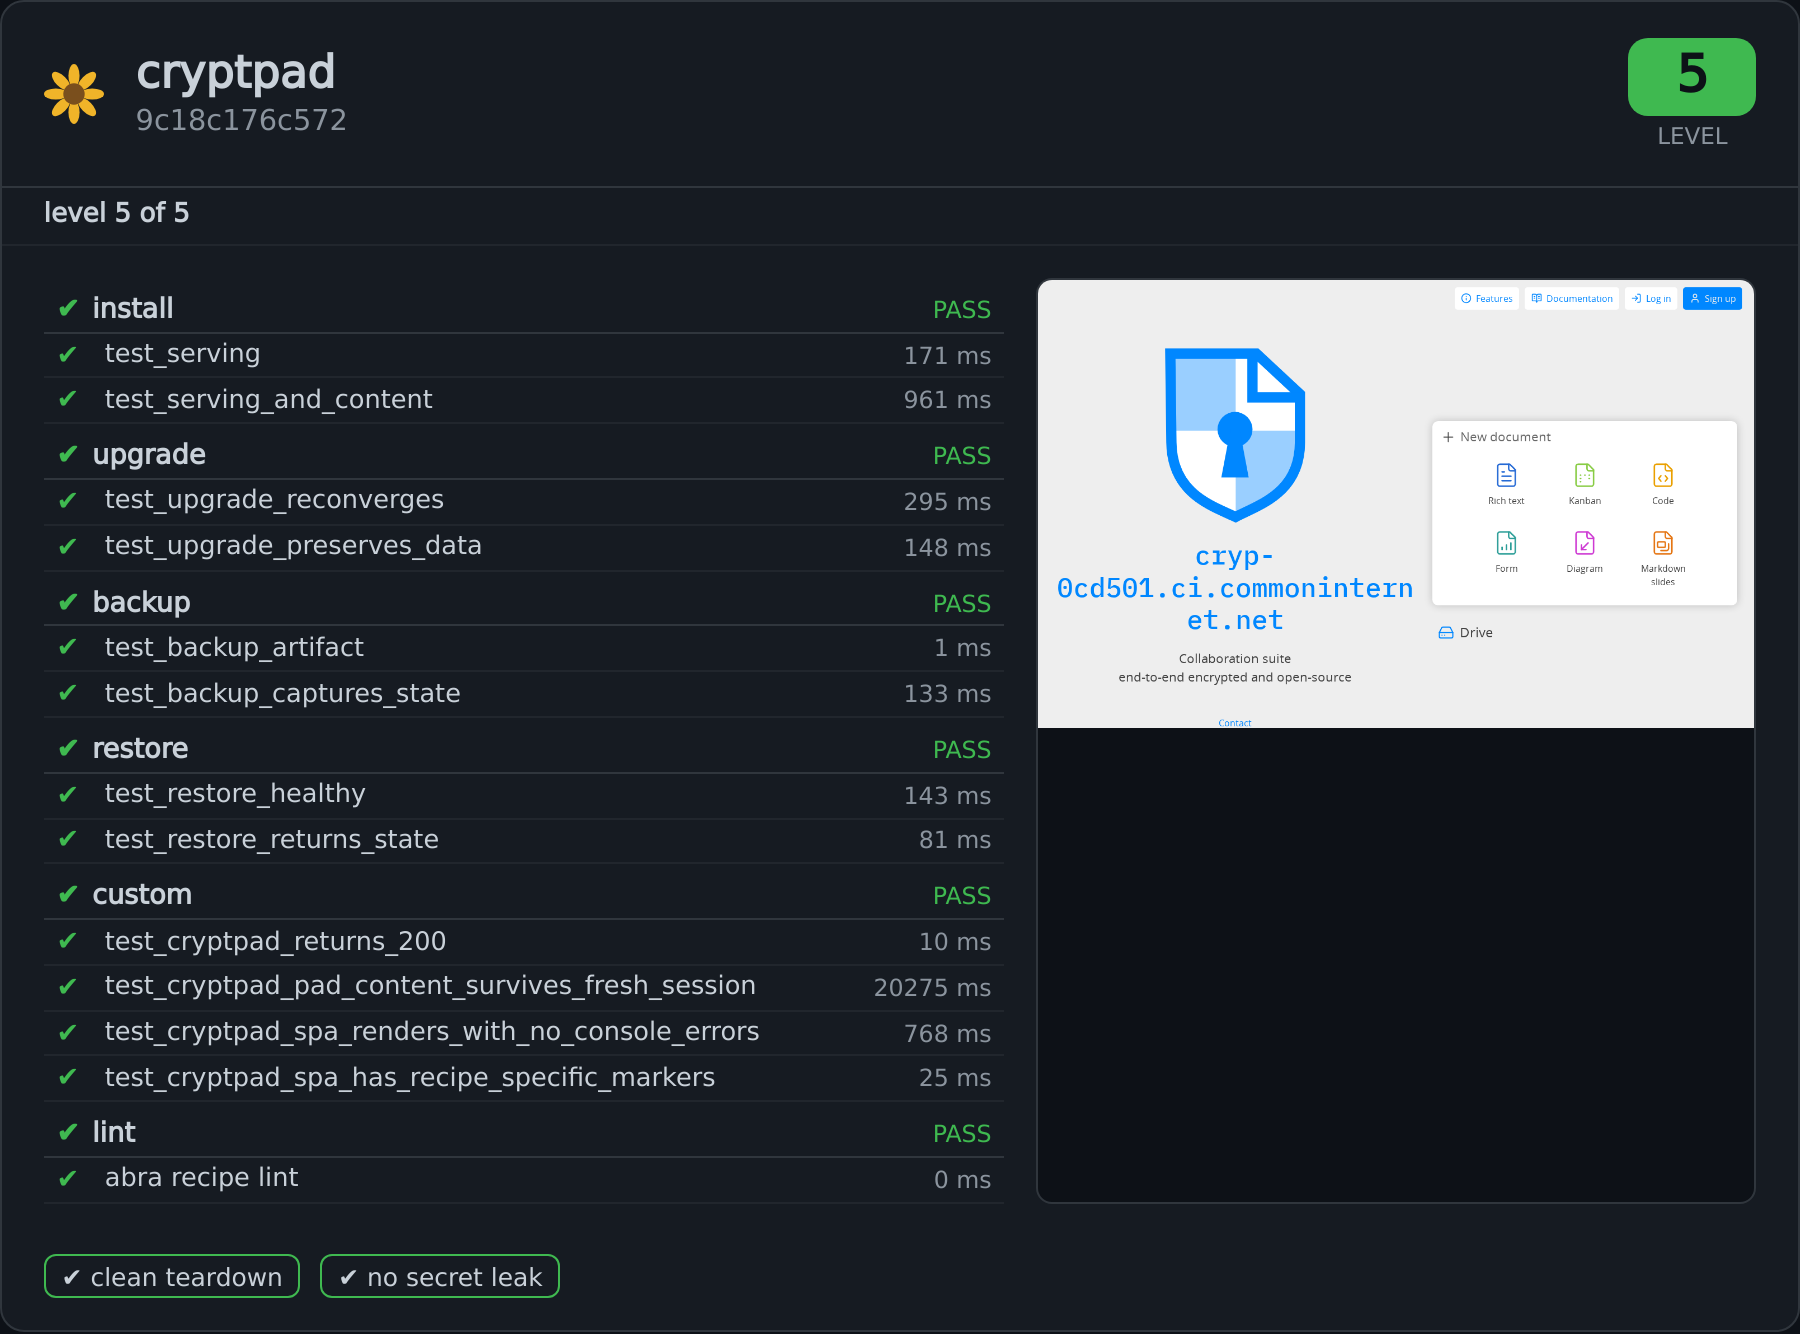
Task: Click the test_backup_captures_state row label
Action: [x=282, y=693]
